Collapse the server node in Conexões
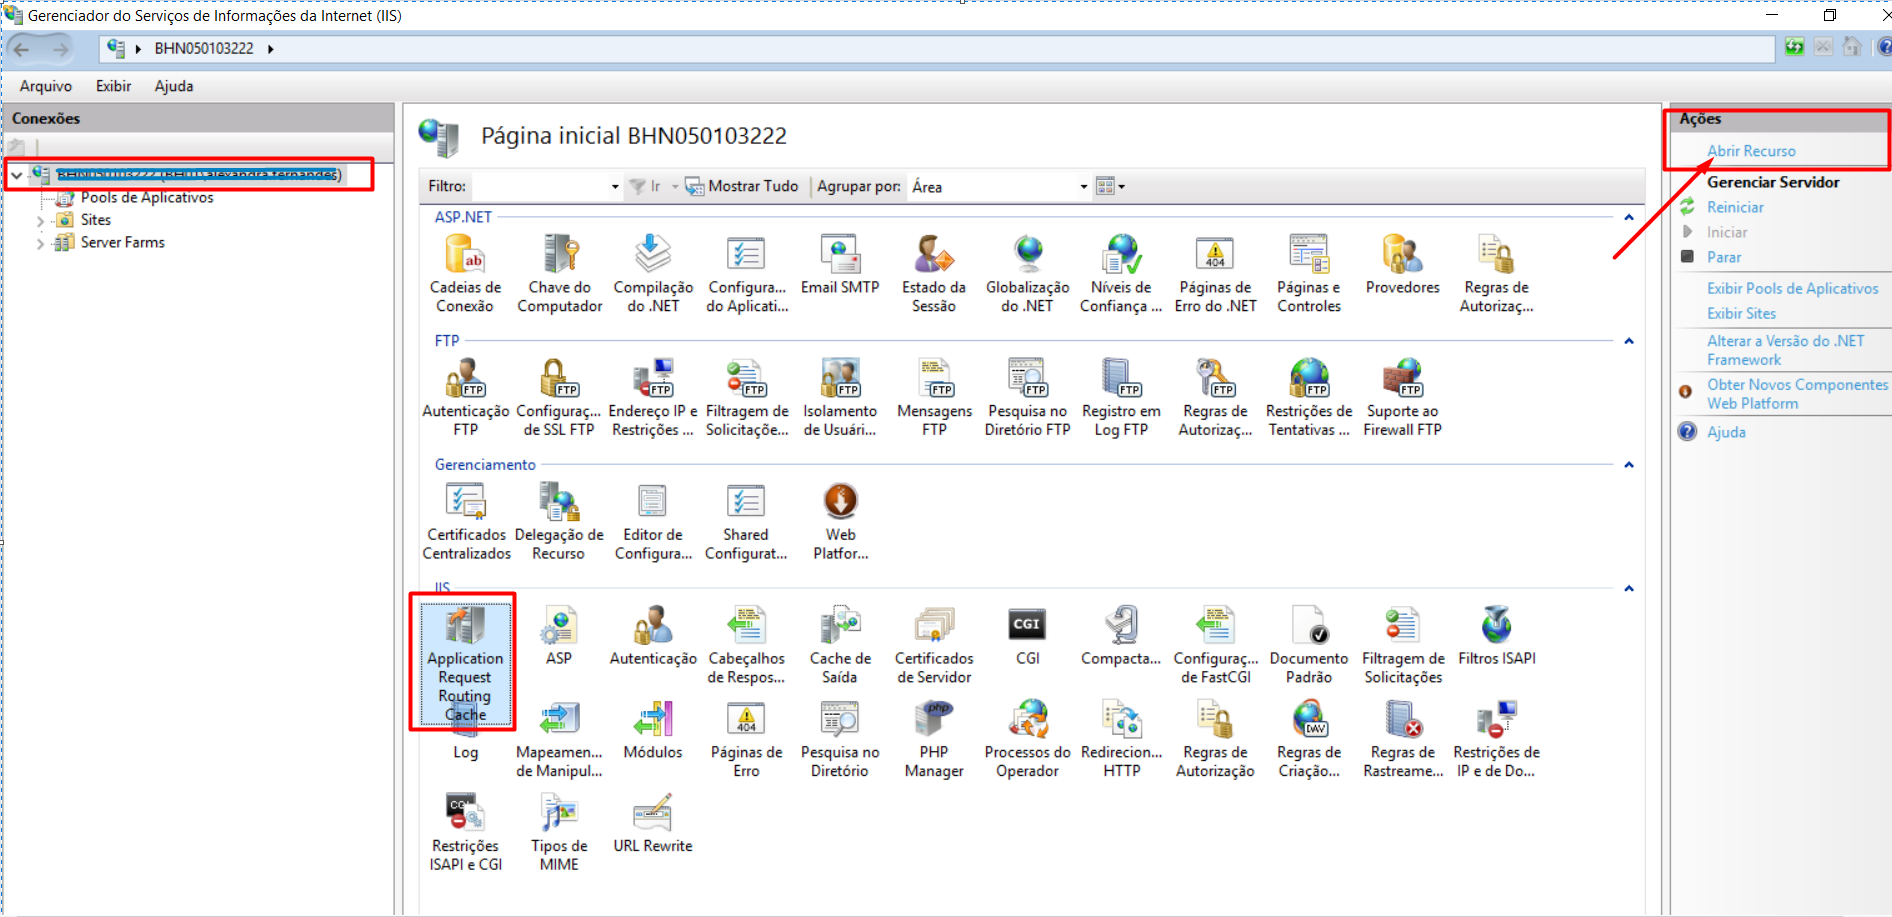Image resolution: width=1892 pixels, height=917 pixels. (17, 176)
